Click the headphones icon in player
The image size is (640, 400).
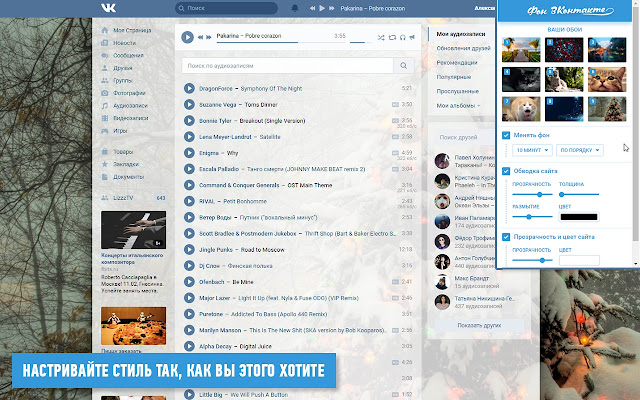pyautogui.click(x=402, y=38)
